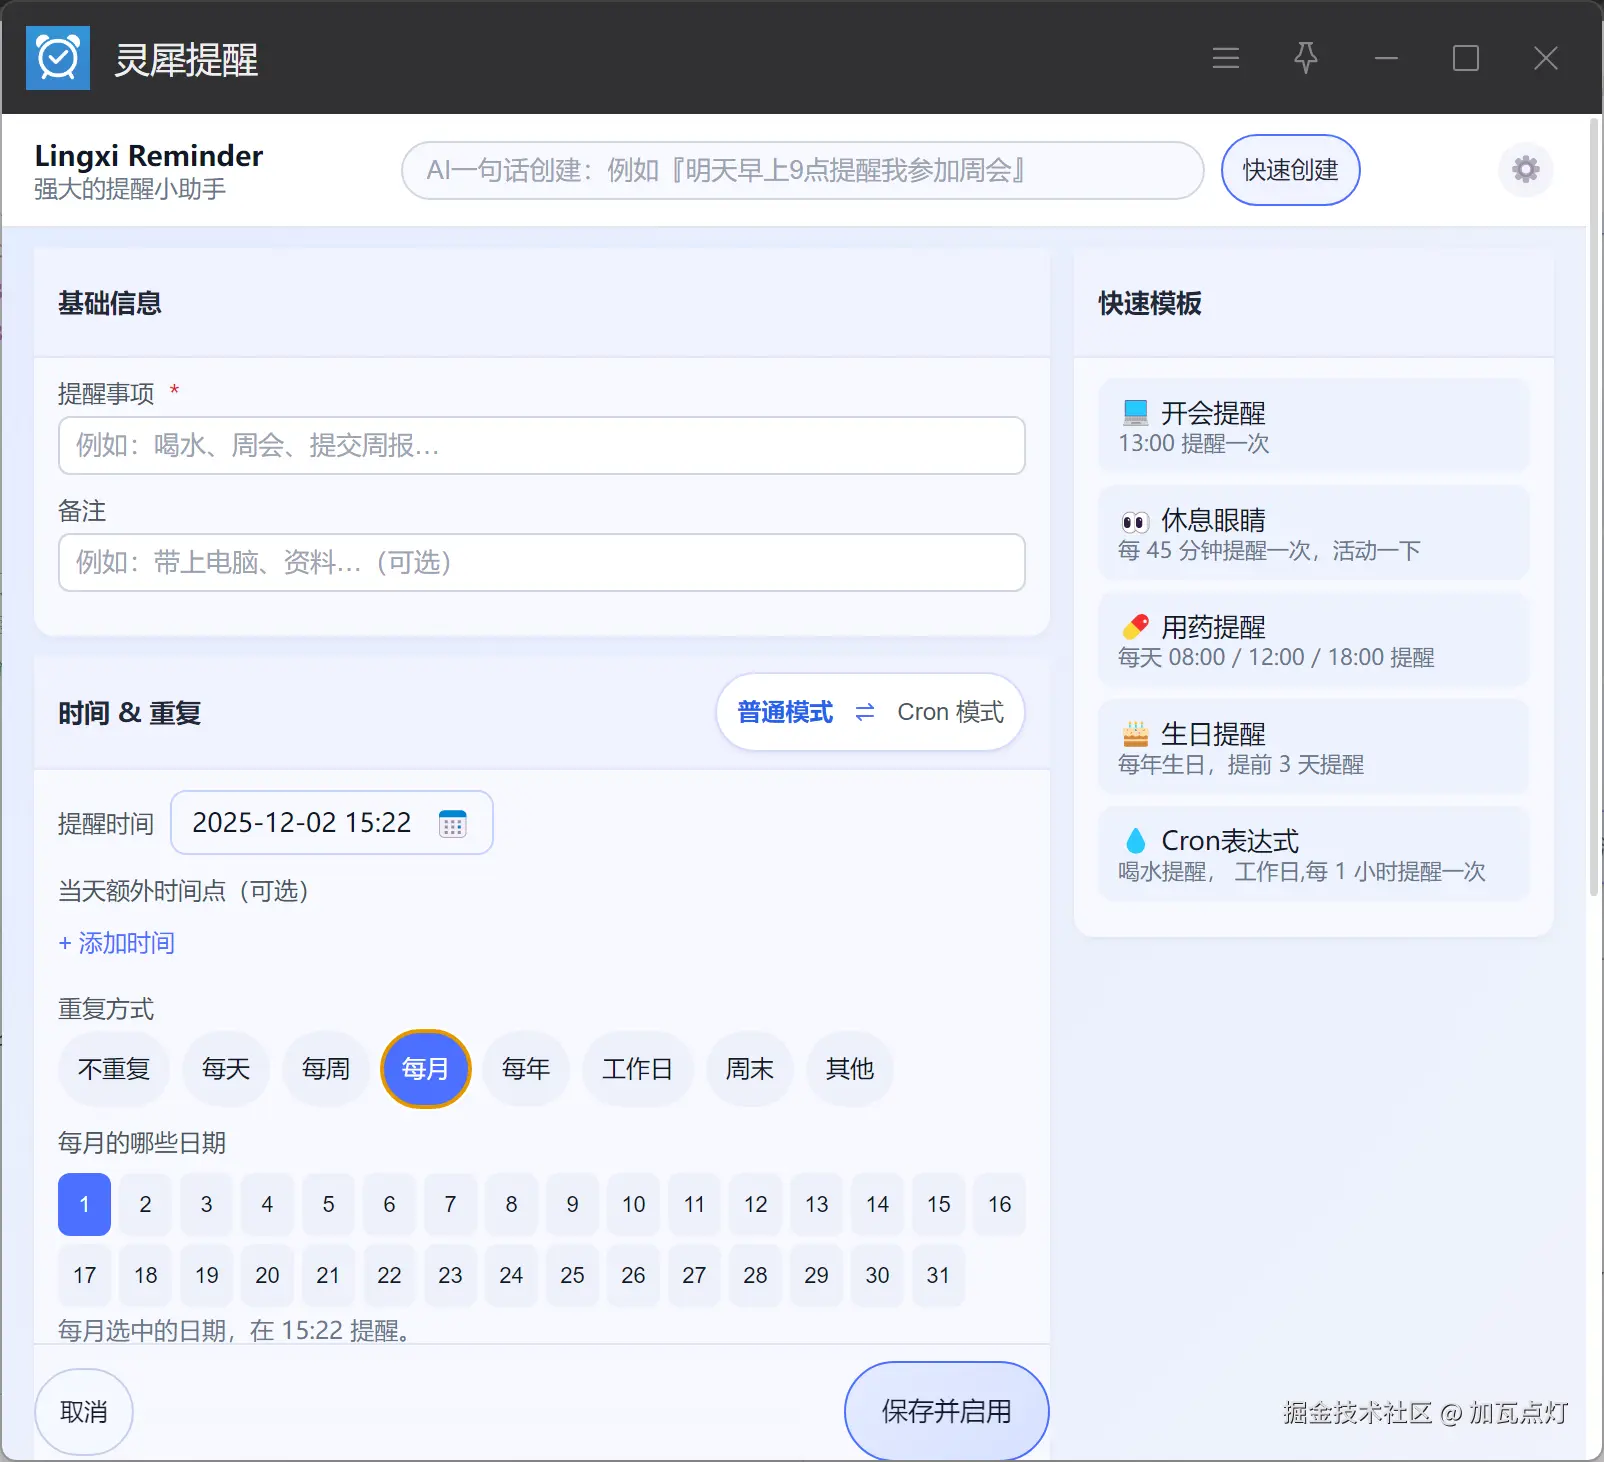Click the laptop icon of 开会提醒 template
1604x1462 pixels.
[x=1135, y=412]
